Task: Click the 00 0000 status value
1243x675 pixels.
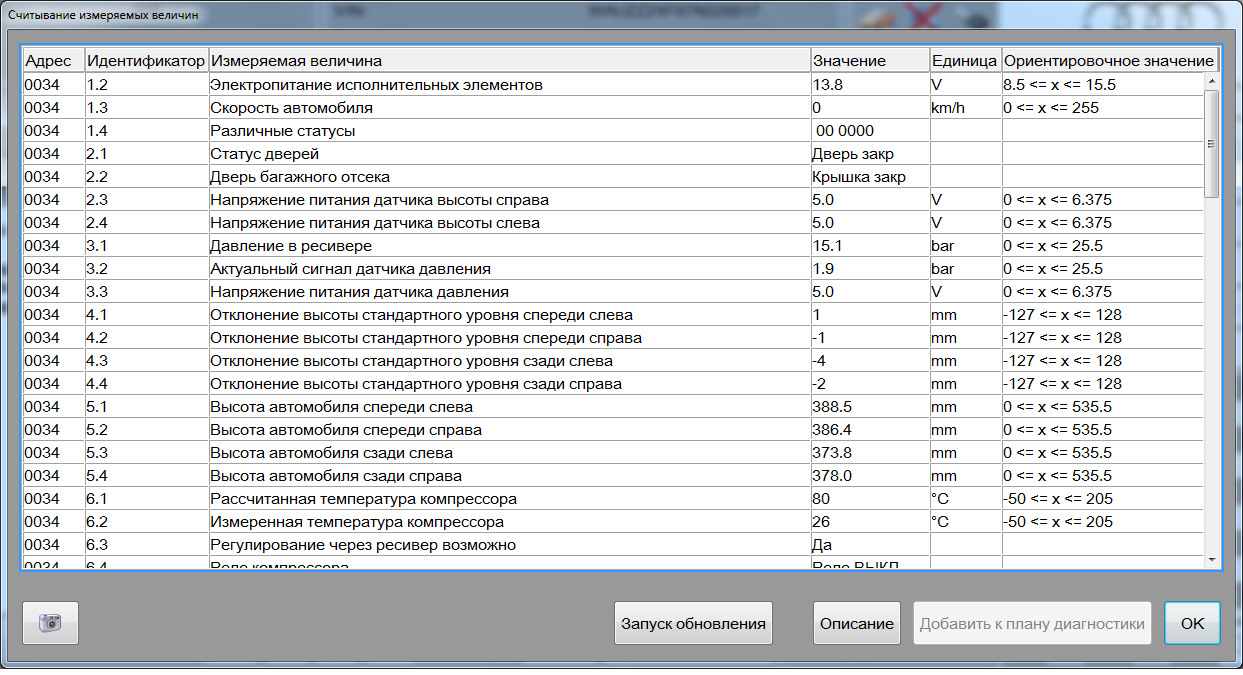Action: (x=870, y=131)
